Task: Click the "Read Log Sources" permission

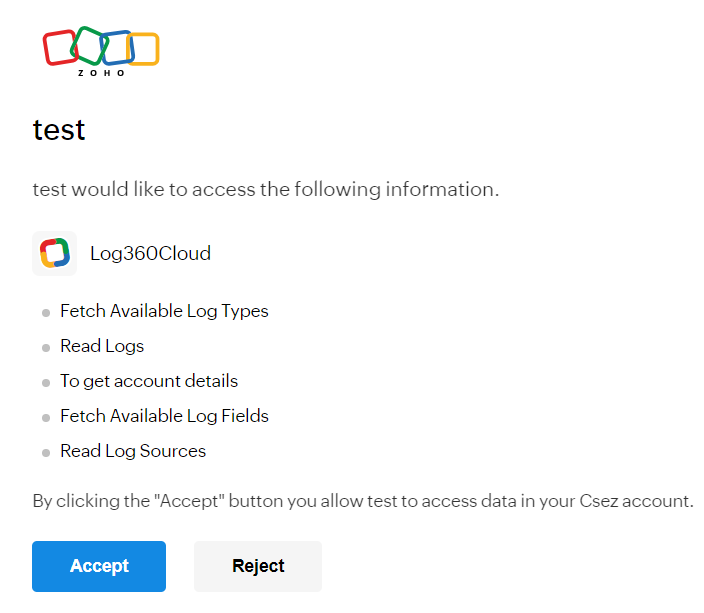Action: [x=133, y=451]
